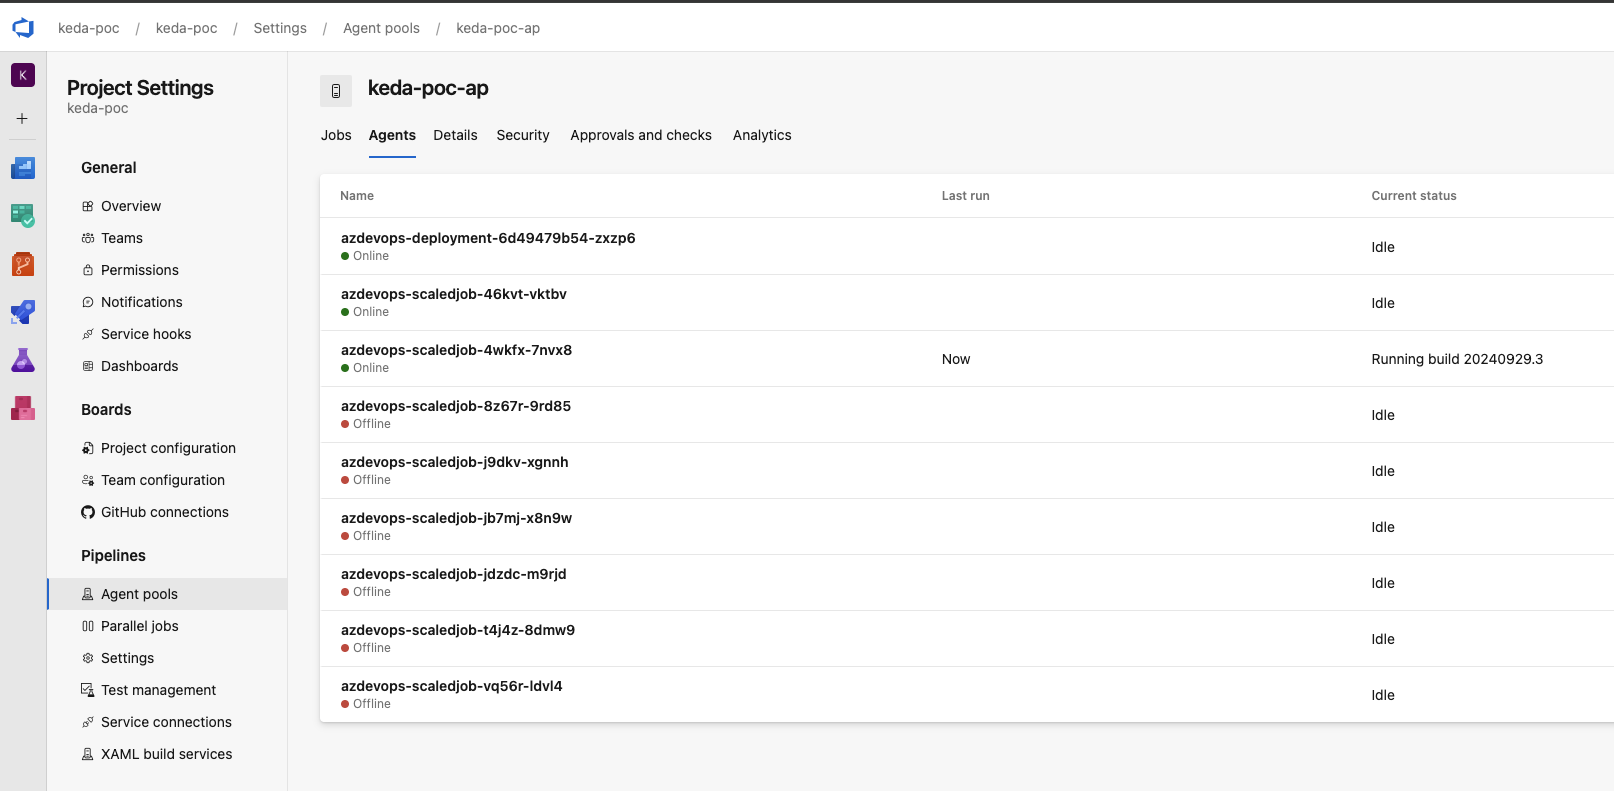Open Project configuration under Boards

point(167,448)
